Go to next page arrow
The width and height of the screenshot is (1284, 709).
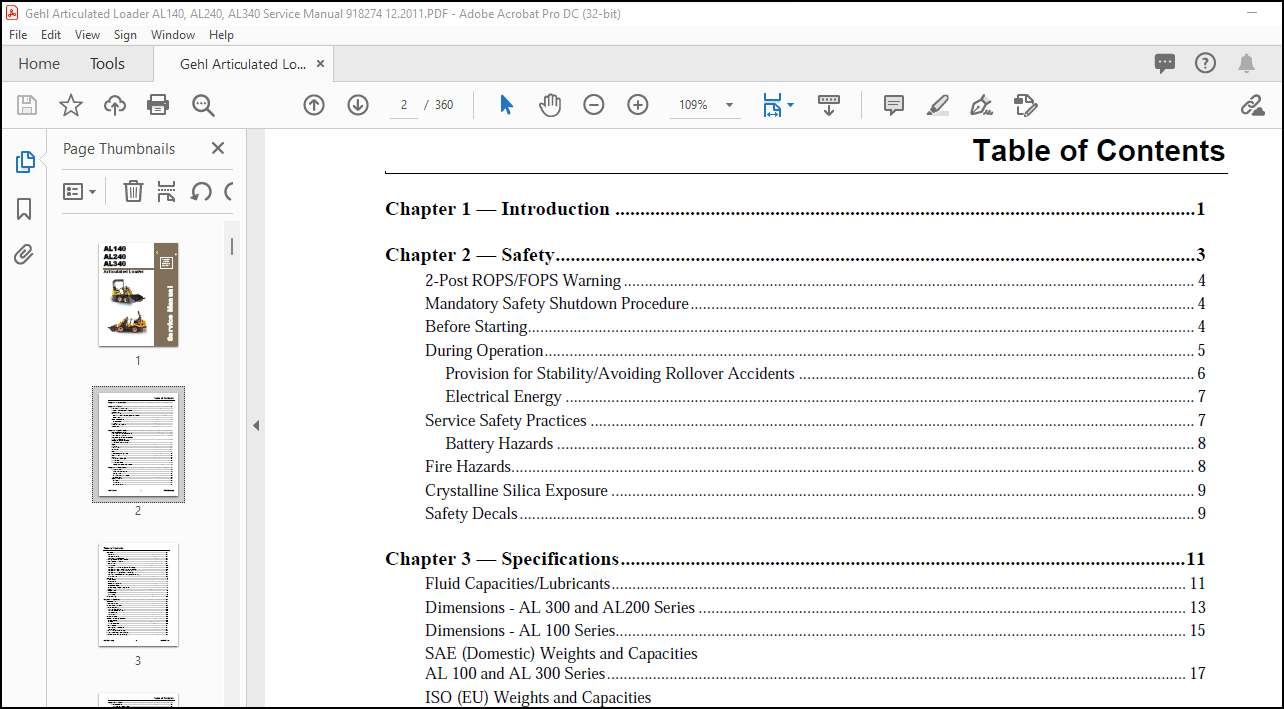click(x=358, y=105)
